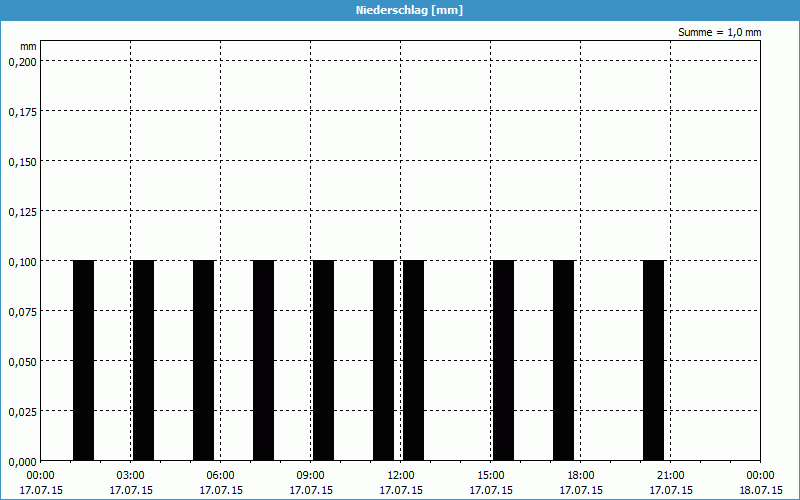Select the 0,025 y-axis tick label
The image size is (800, 500).
click(x=21, y=411)
